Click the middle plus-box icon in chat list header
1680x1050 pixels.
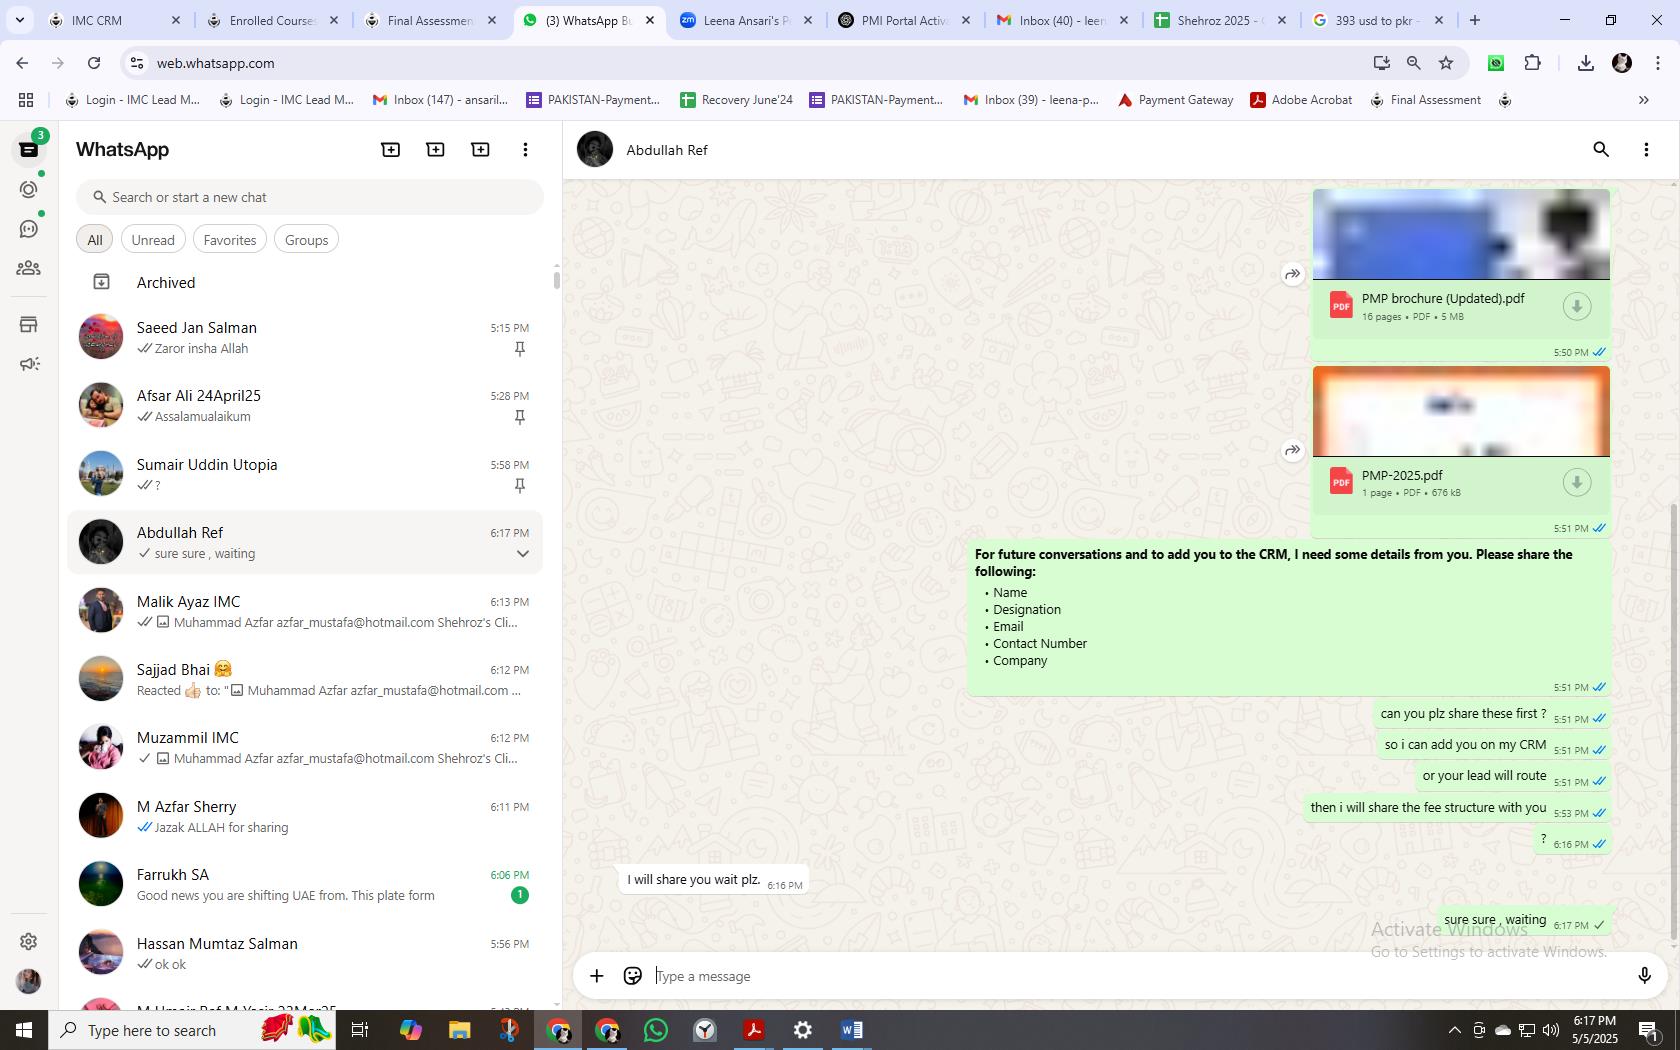coord(436,149)
